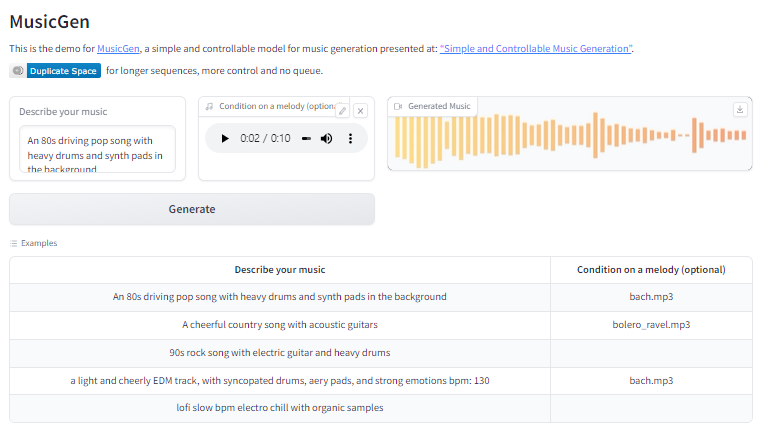Remove the uploaded melody file
The height and width of the screenshot is (429, 770).
point(360,111)
